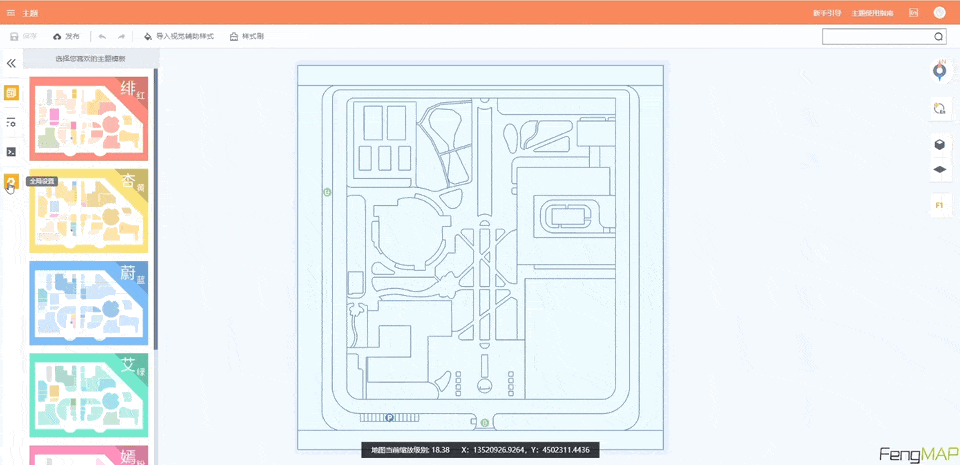The height and width of the screenshot is (465, 960).
Task: Open the hamburger menu next to 主题
Action: (11, 13)
